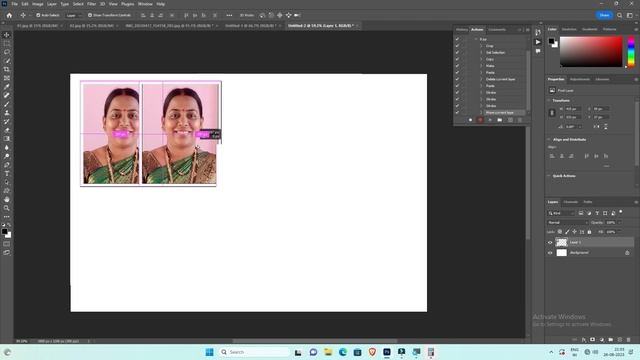Open the Windows Start button
The height and width of the screenshot is (360, 640).
point(209,352)
